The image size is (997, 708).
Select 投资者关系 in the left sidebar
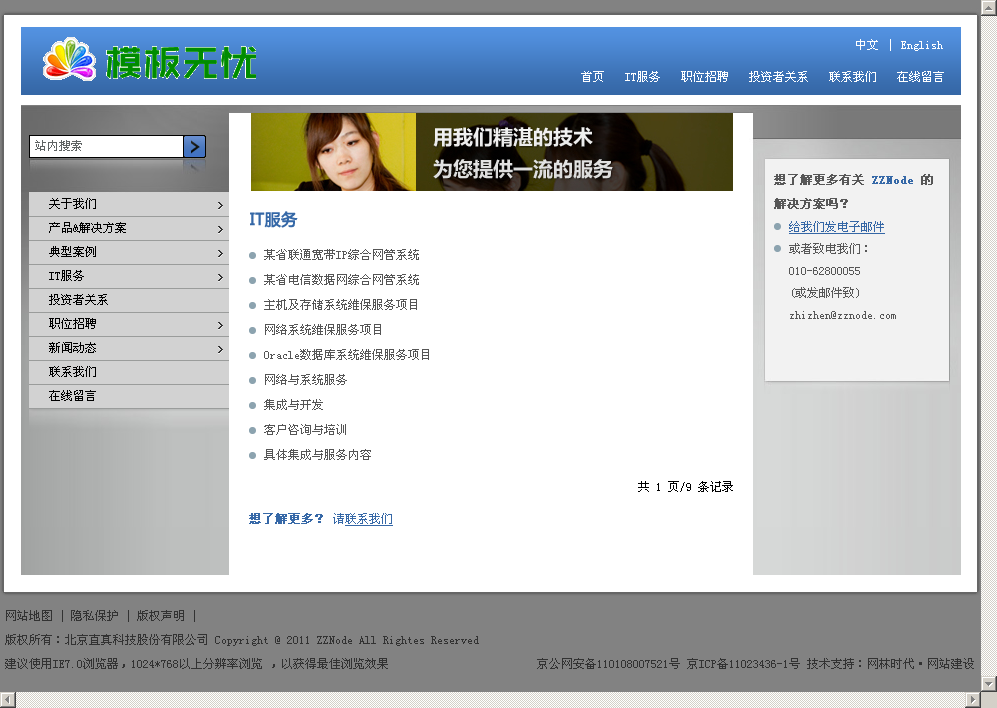[x=78, y=300]
